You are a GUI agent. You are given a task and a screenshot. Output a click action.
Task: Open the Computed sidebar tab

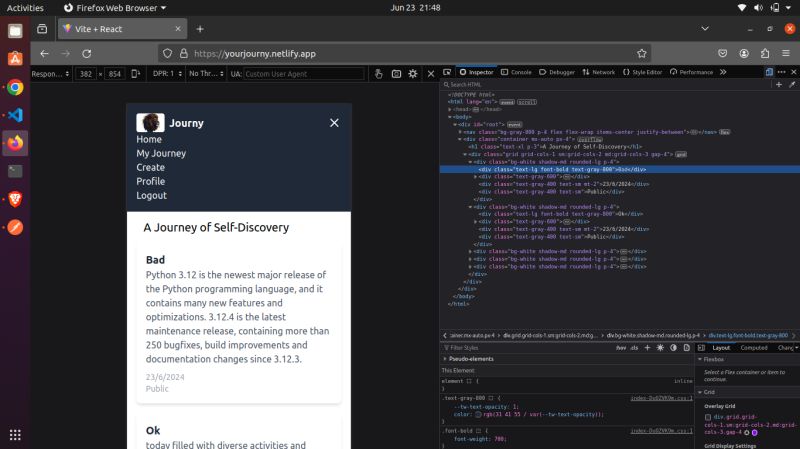[754, 347]
